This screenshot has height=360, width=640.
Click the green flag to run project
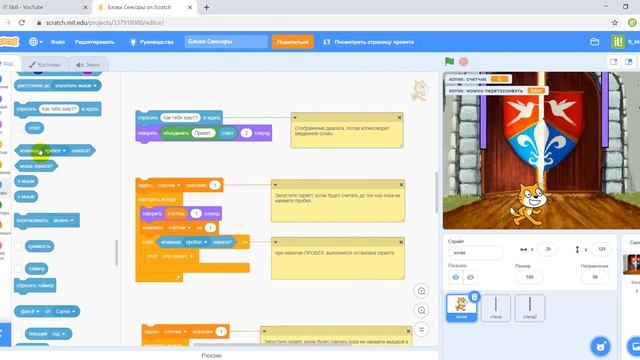pos(449,62)
